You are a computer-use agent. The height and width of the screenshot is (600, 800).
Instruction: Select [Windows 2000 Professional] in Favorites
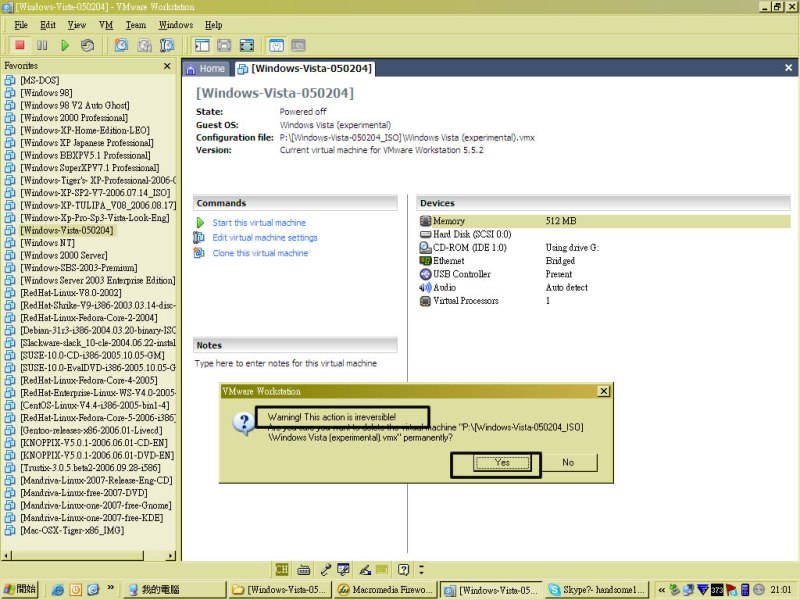click(74, 118)
